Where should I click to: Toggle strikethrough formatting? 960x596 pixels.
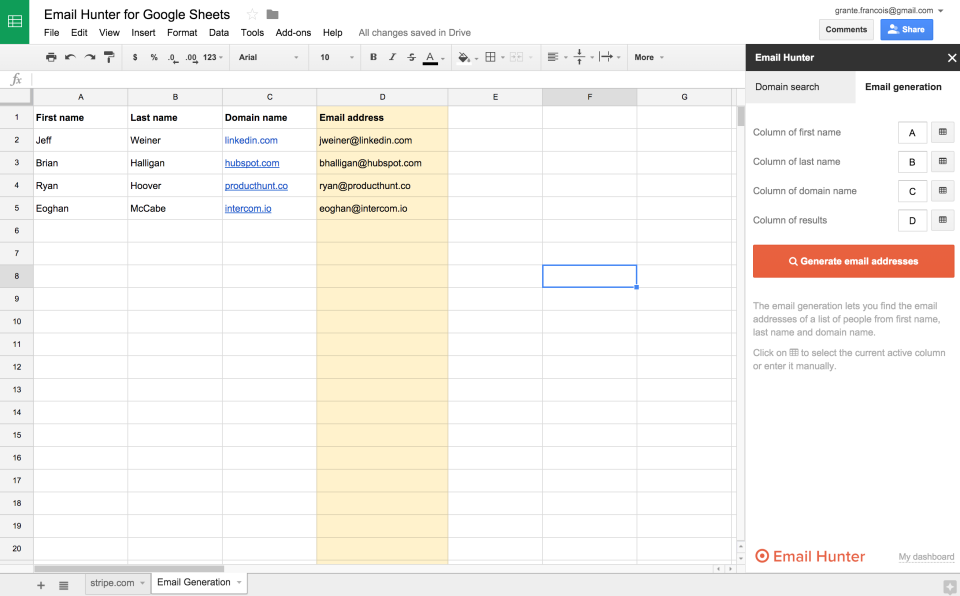[411, 57]
